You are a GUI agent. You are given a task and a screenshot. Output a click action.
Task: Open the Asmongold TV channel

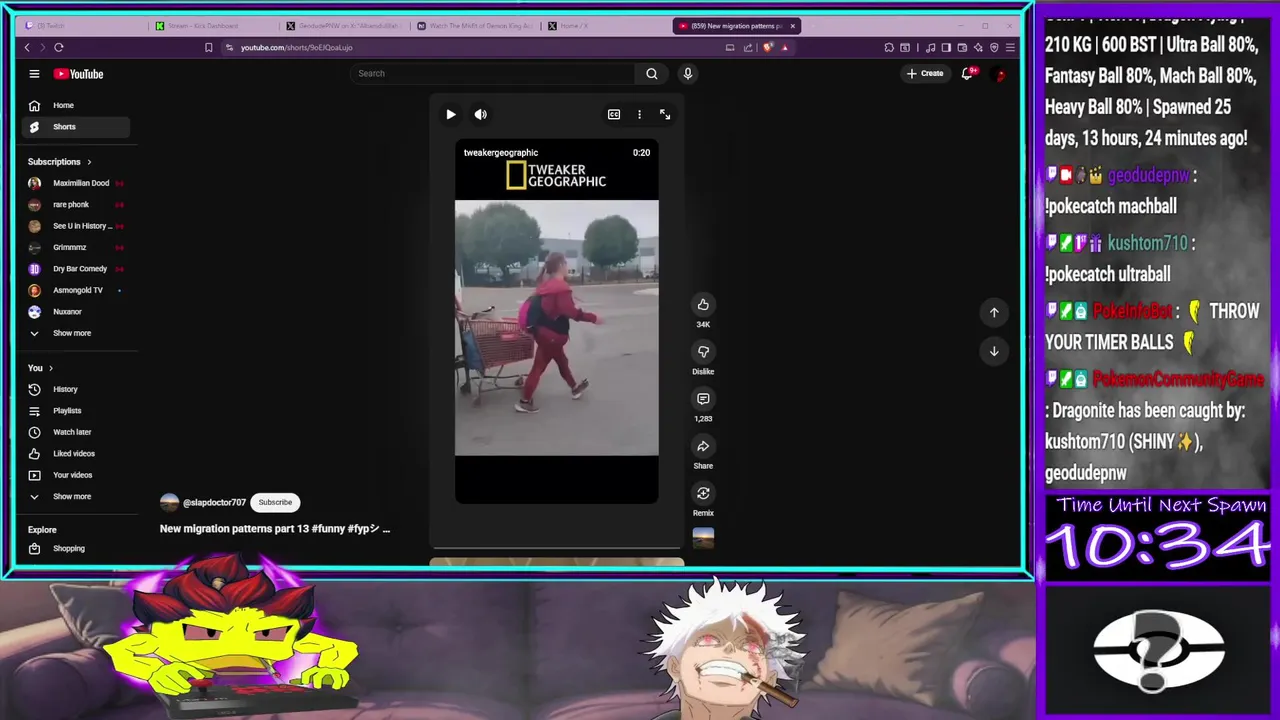click(76, 290)
